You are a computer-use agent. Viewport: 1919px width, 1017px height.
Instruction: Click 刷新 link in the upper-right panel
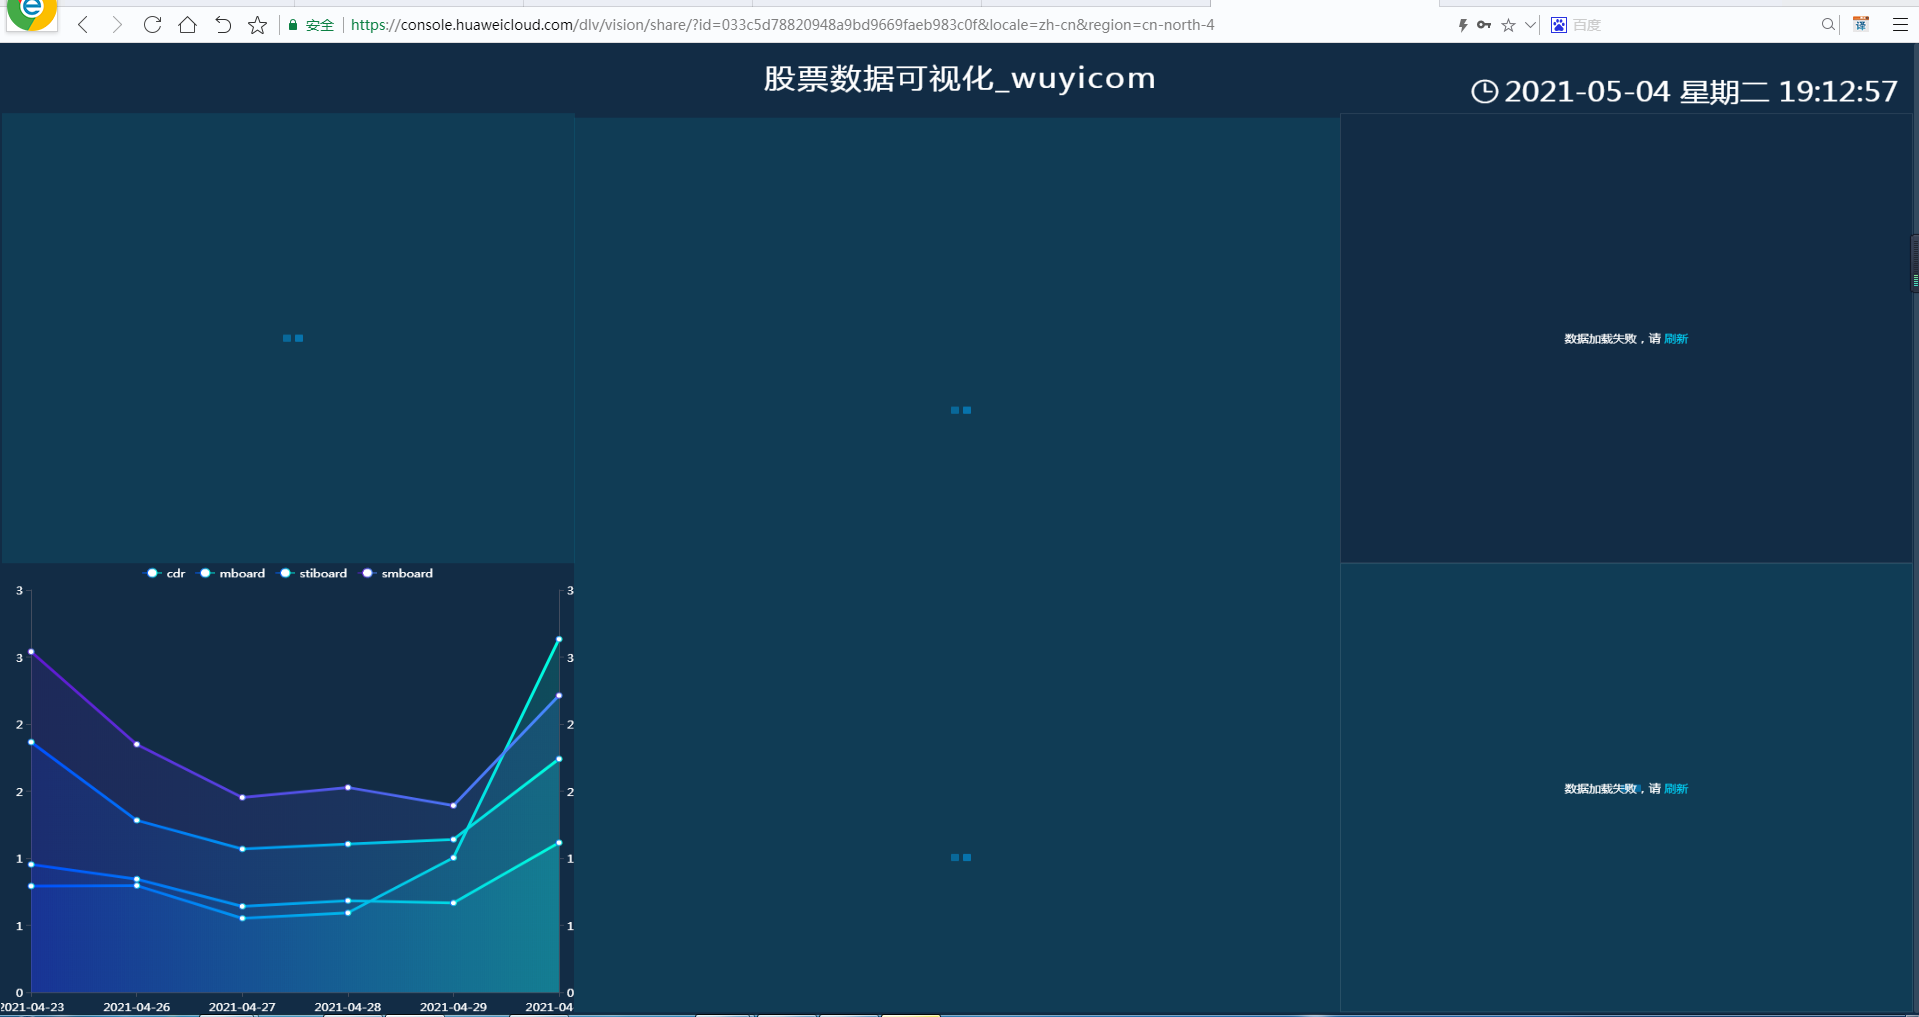pos(1676,339)
